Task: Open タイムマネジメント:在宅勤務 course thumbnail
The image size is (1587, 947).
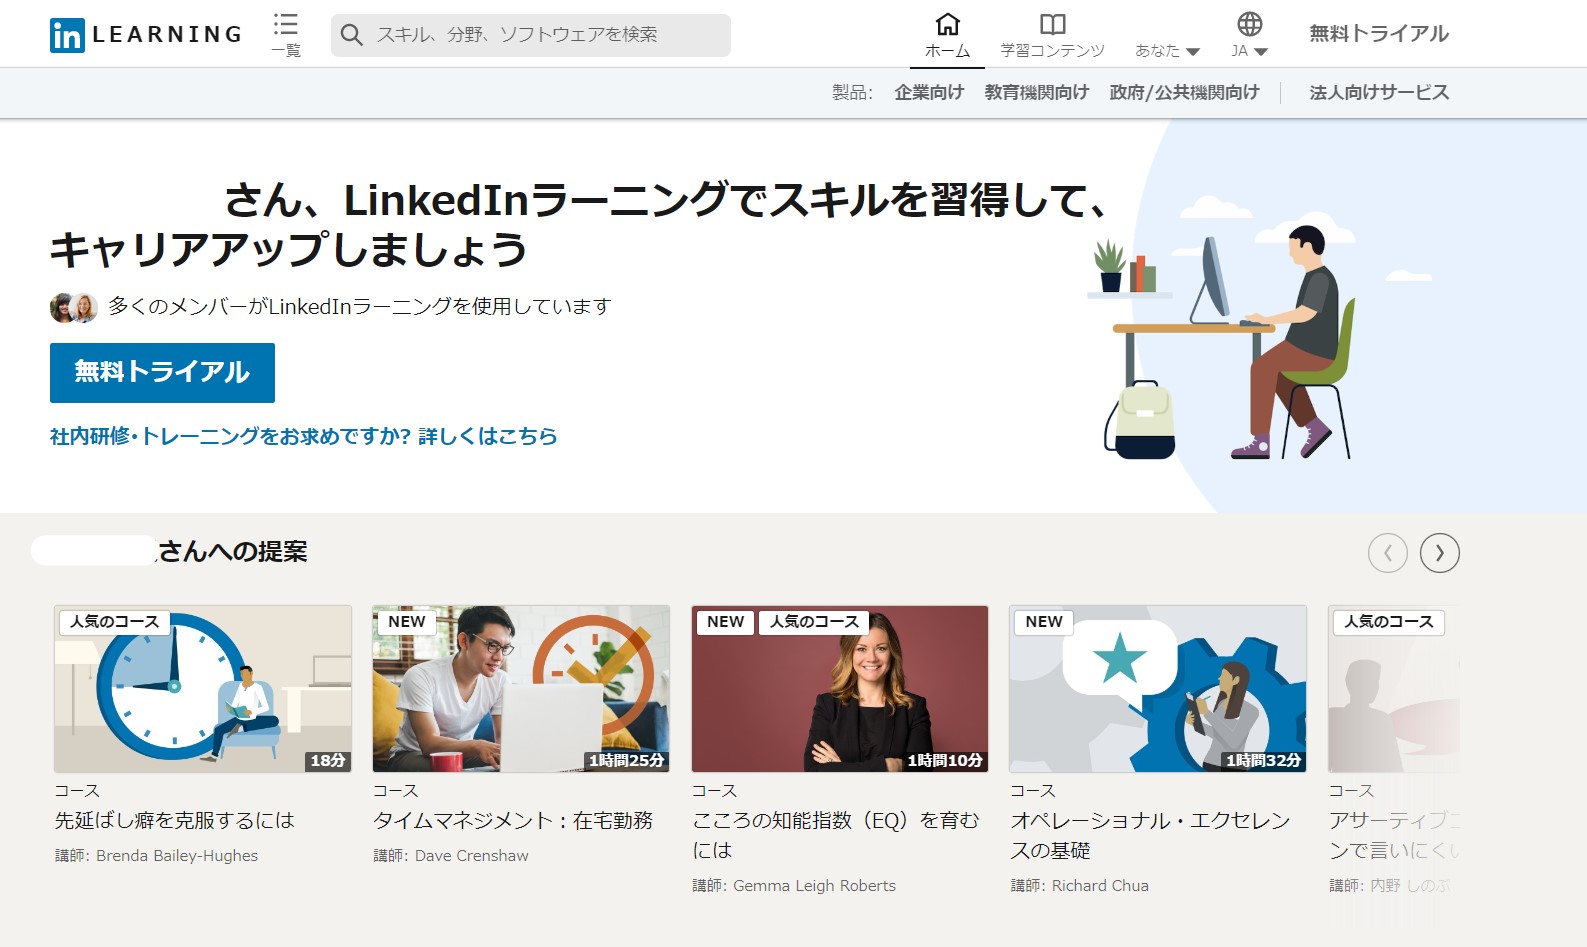Action: coord(521,688)
